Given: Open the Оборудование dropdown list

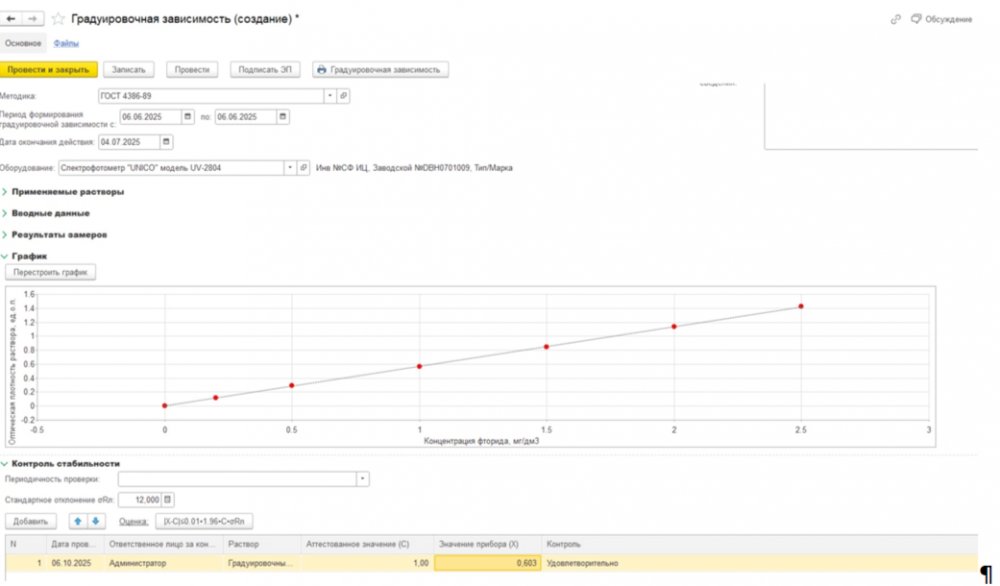Looking at the screenshot, I should pyautogui.click(x=290, y=168).
